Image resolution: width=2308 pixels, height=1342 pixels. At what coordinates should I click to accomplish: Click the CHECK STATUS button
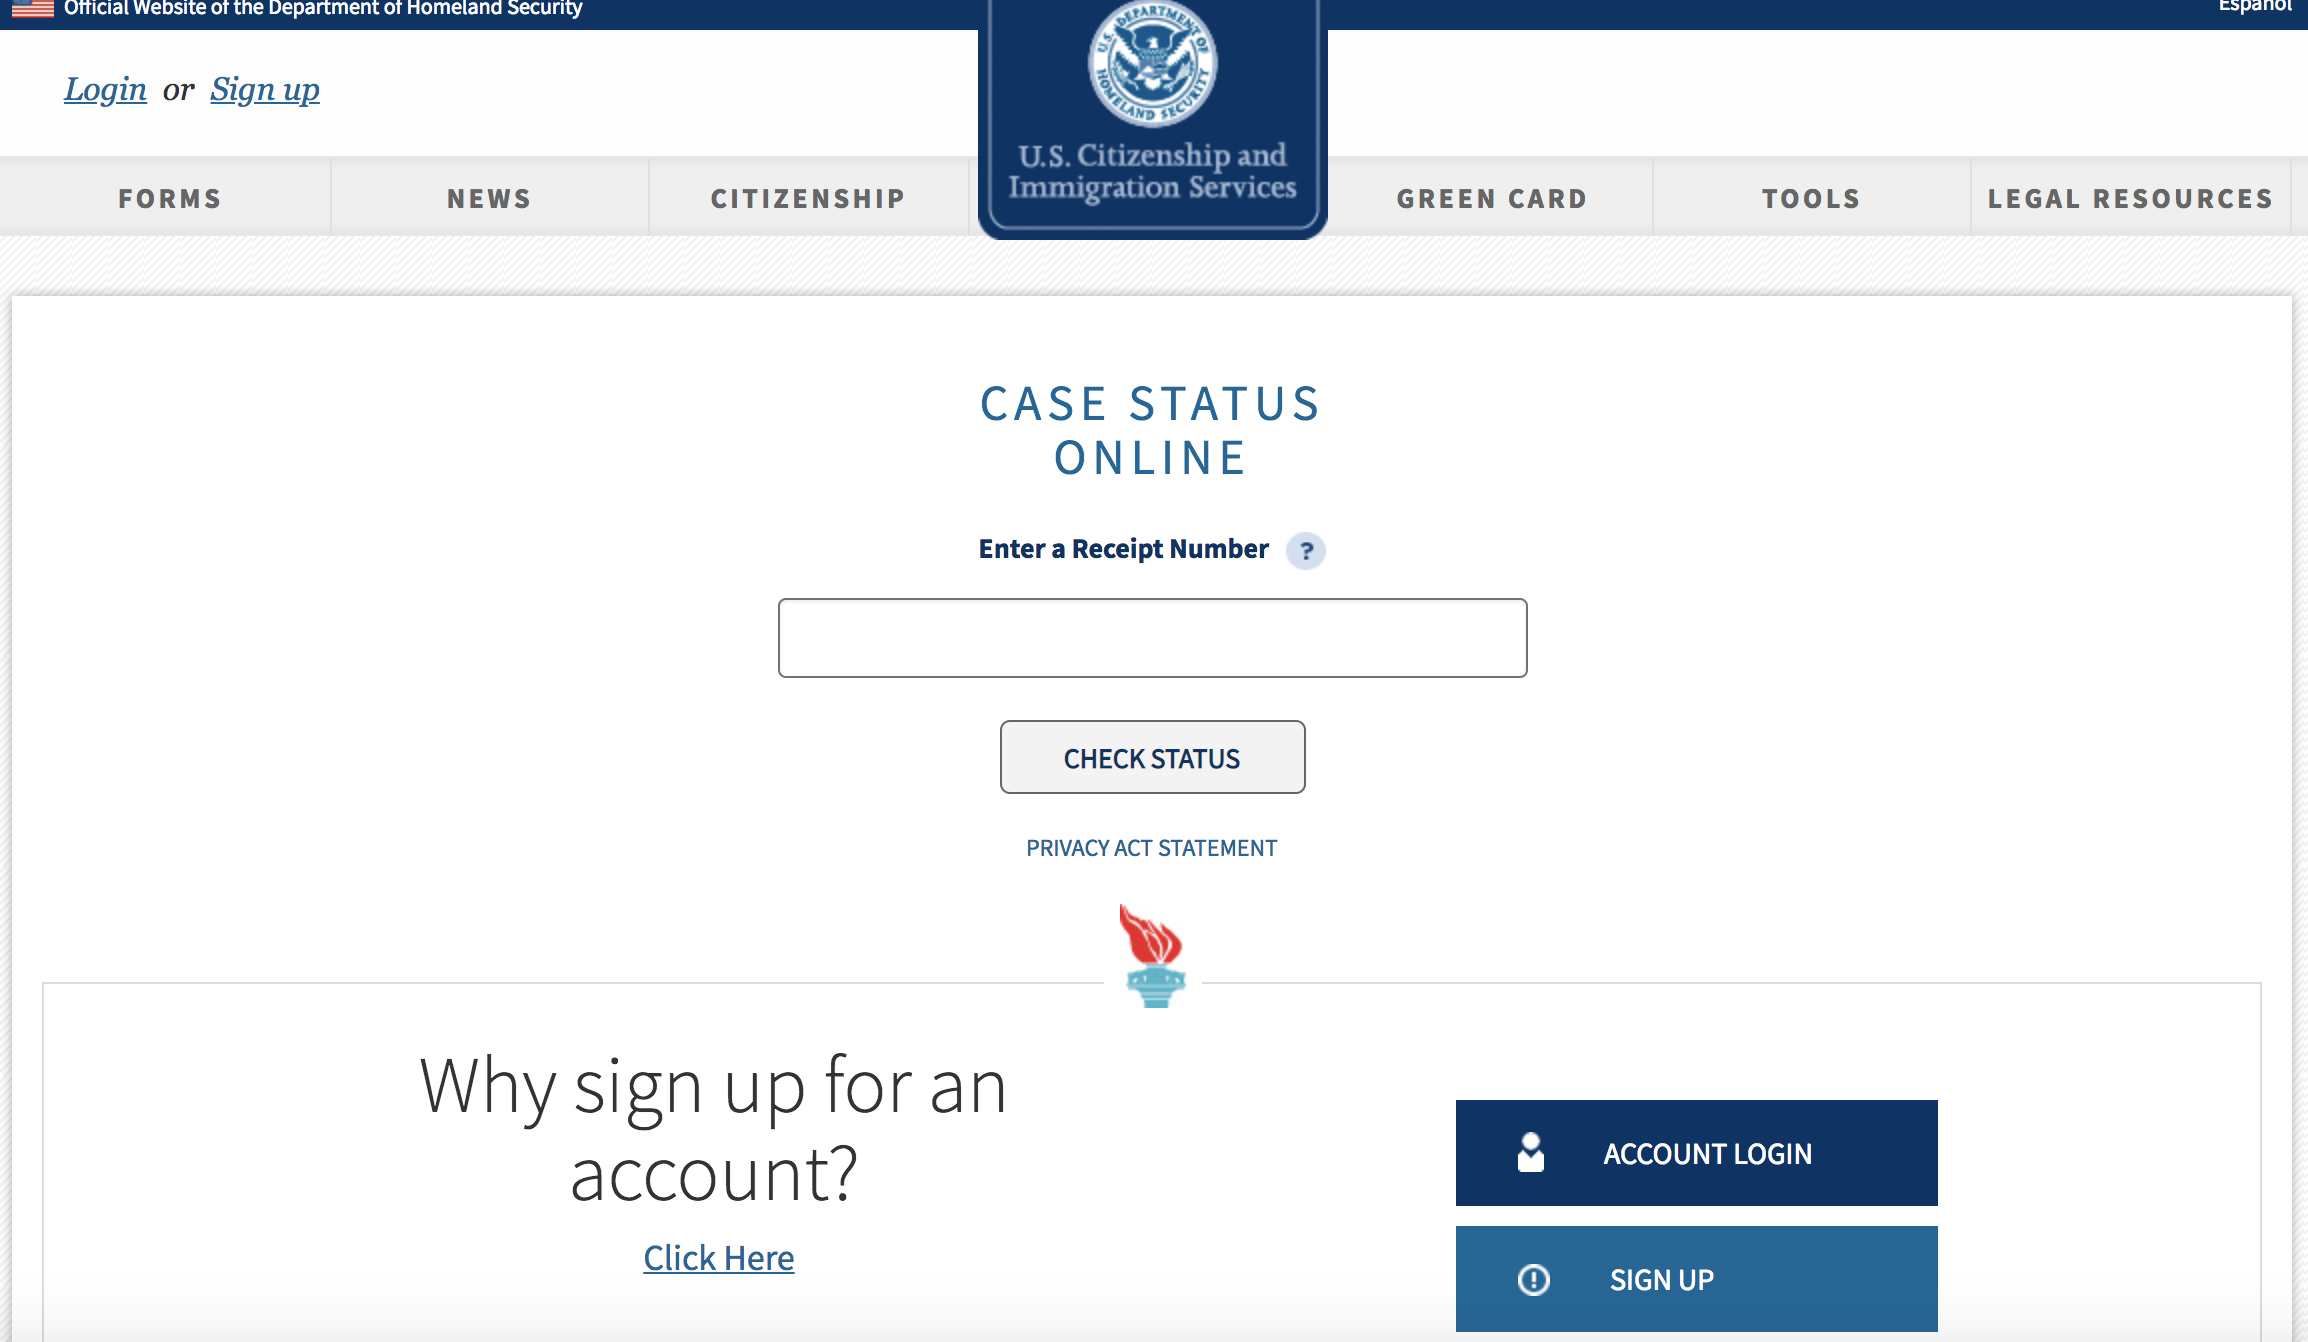(1153, 756)
